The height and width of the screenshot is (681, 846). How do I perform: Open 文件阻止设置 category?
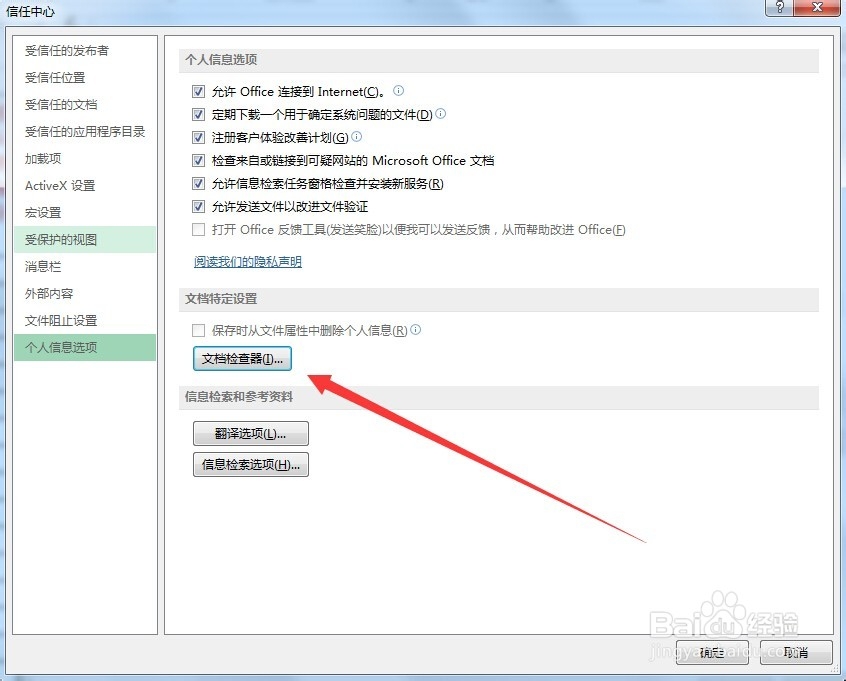85,321
